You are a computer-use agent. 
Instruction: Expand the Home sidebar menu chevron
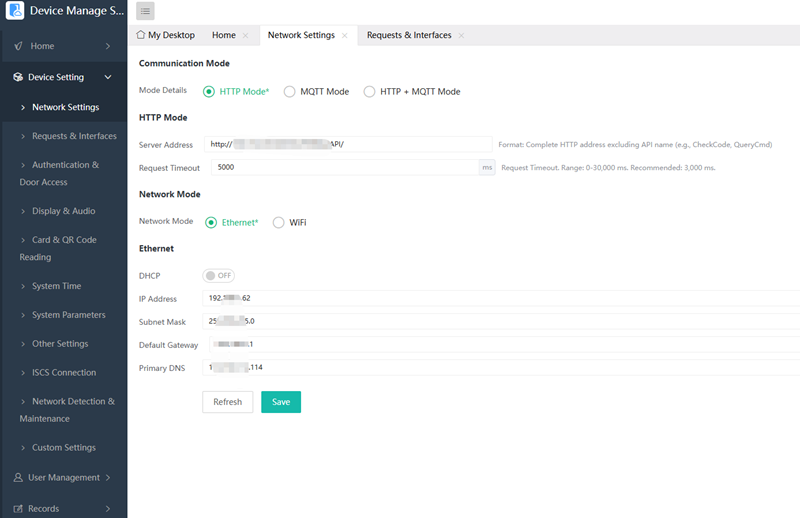108,46
